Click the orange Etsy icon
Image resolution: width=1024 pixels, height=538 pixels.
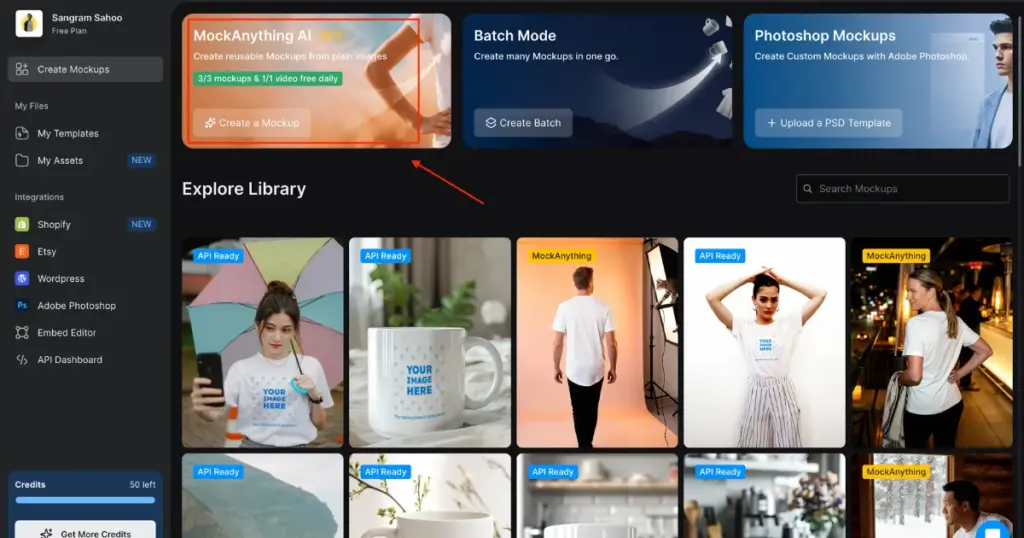(22, 251)
